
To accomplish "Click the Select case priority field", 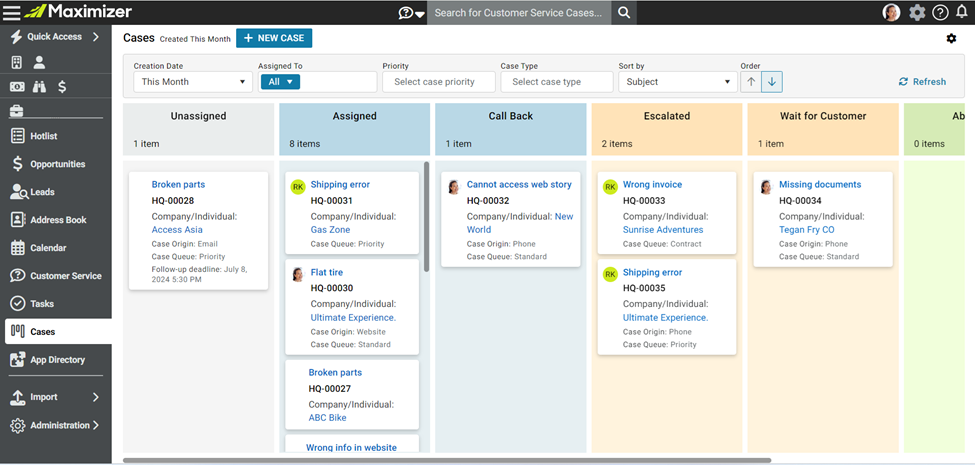I will click(439, 82).
